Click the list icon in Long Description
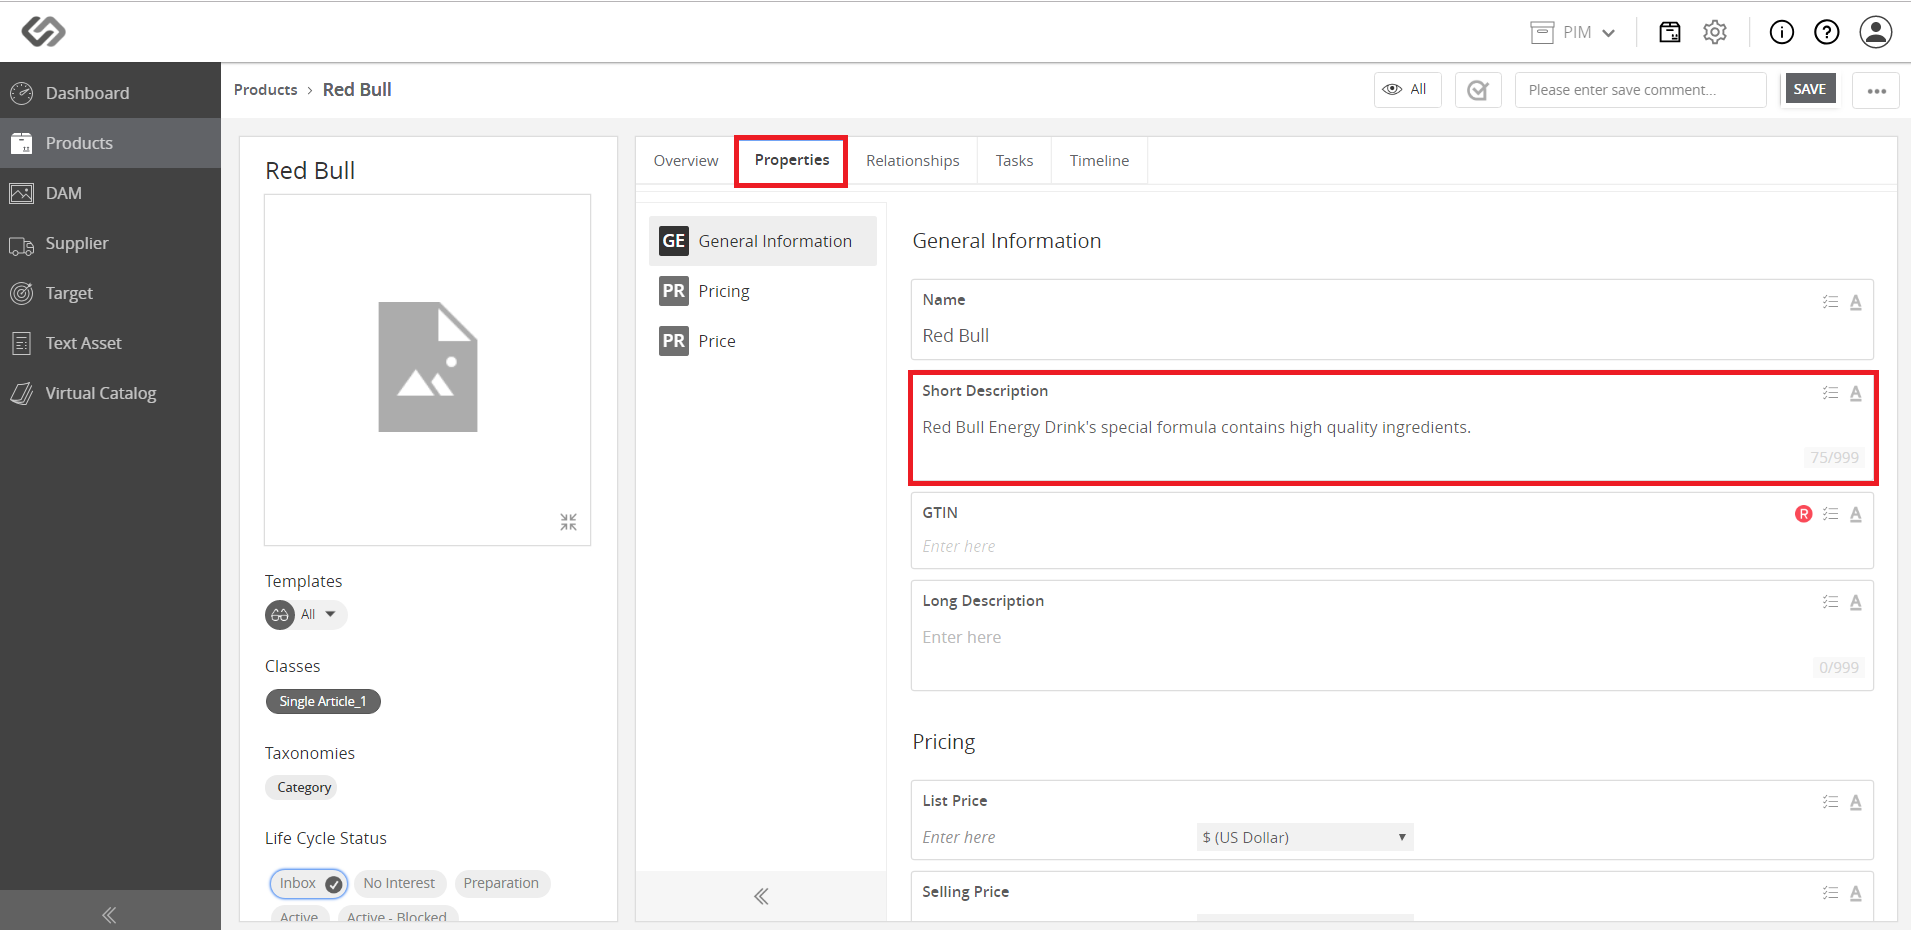 click(1830, 602)
